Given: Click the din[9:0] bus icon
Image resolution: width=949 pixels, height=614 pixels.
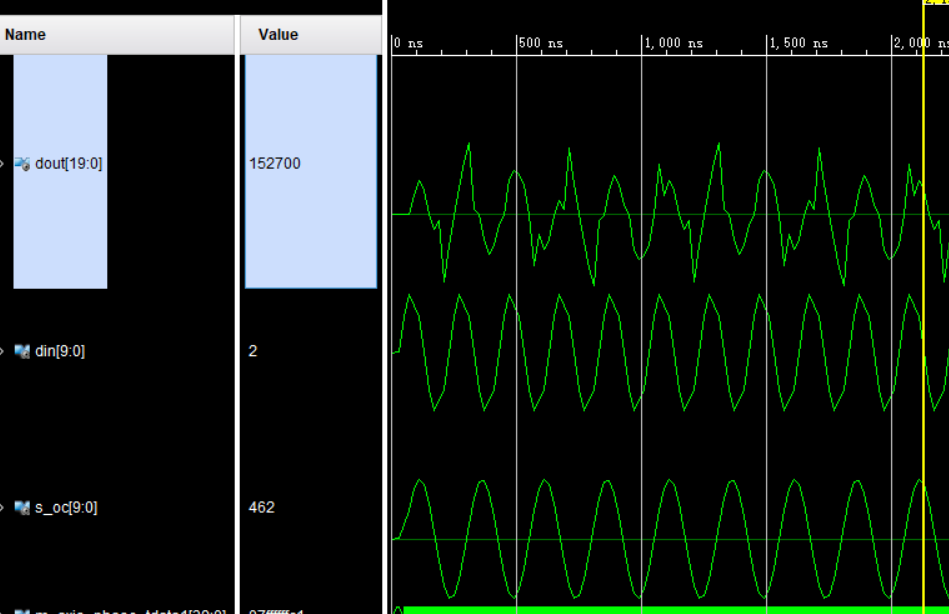Looking at the screenshot, I should (x=22, y=351).
